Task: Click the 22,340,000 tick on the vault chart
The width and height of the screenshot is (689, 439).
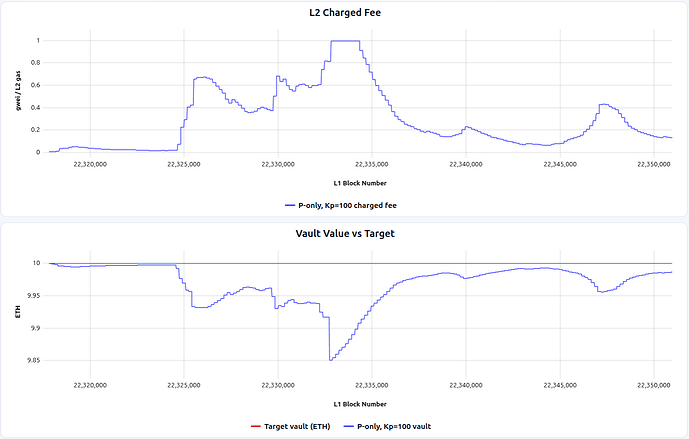Action: click(466, 385)
